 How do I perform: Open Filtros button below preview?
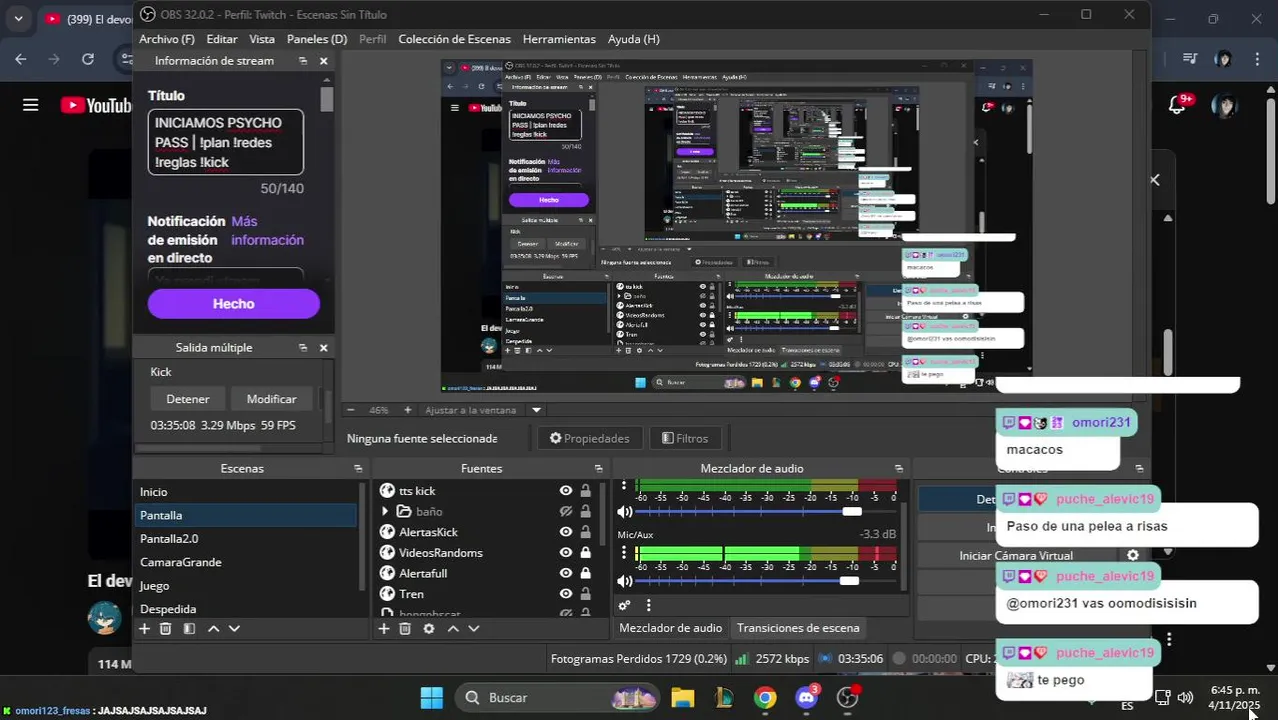click(x=685, y=438)
